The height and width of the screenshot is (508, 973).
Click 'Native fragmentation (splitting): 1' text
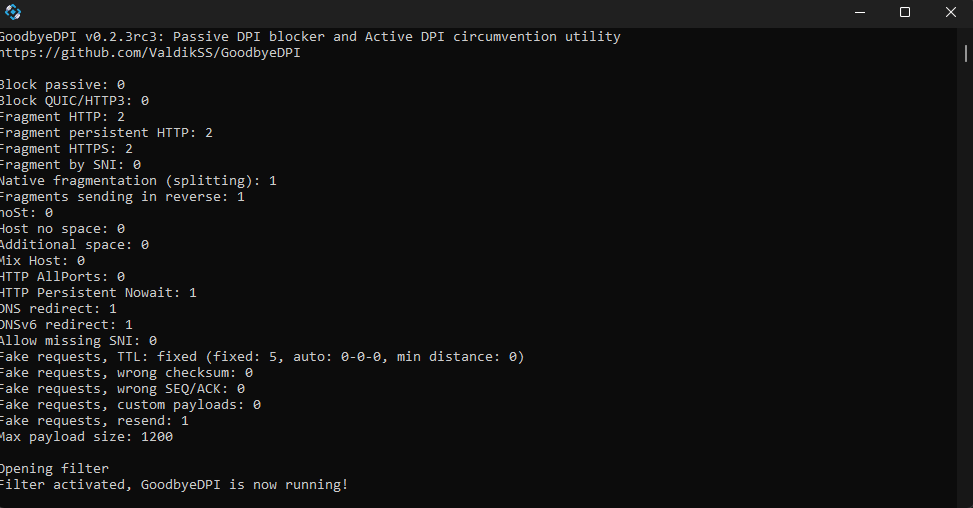point(138,181)
